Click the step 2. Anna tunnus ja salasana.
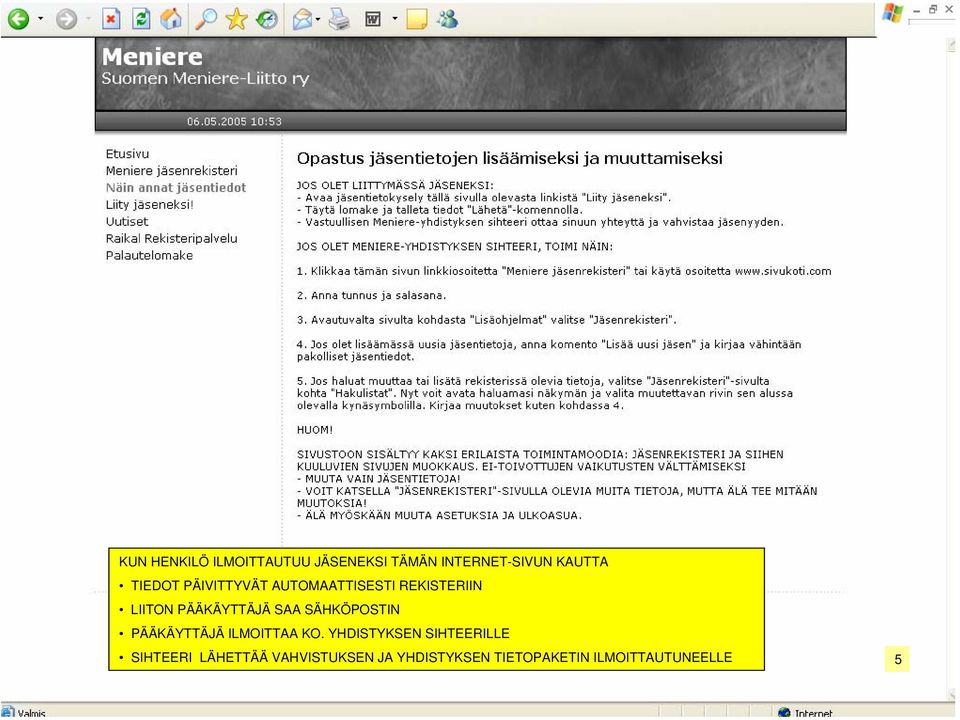 372,296
